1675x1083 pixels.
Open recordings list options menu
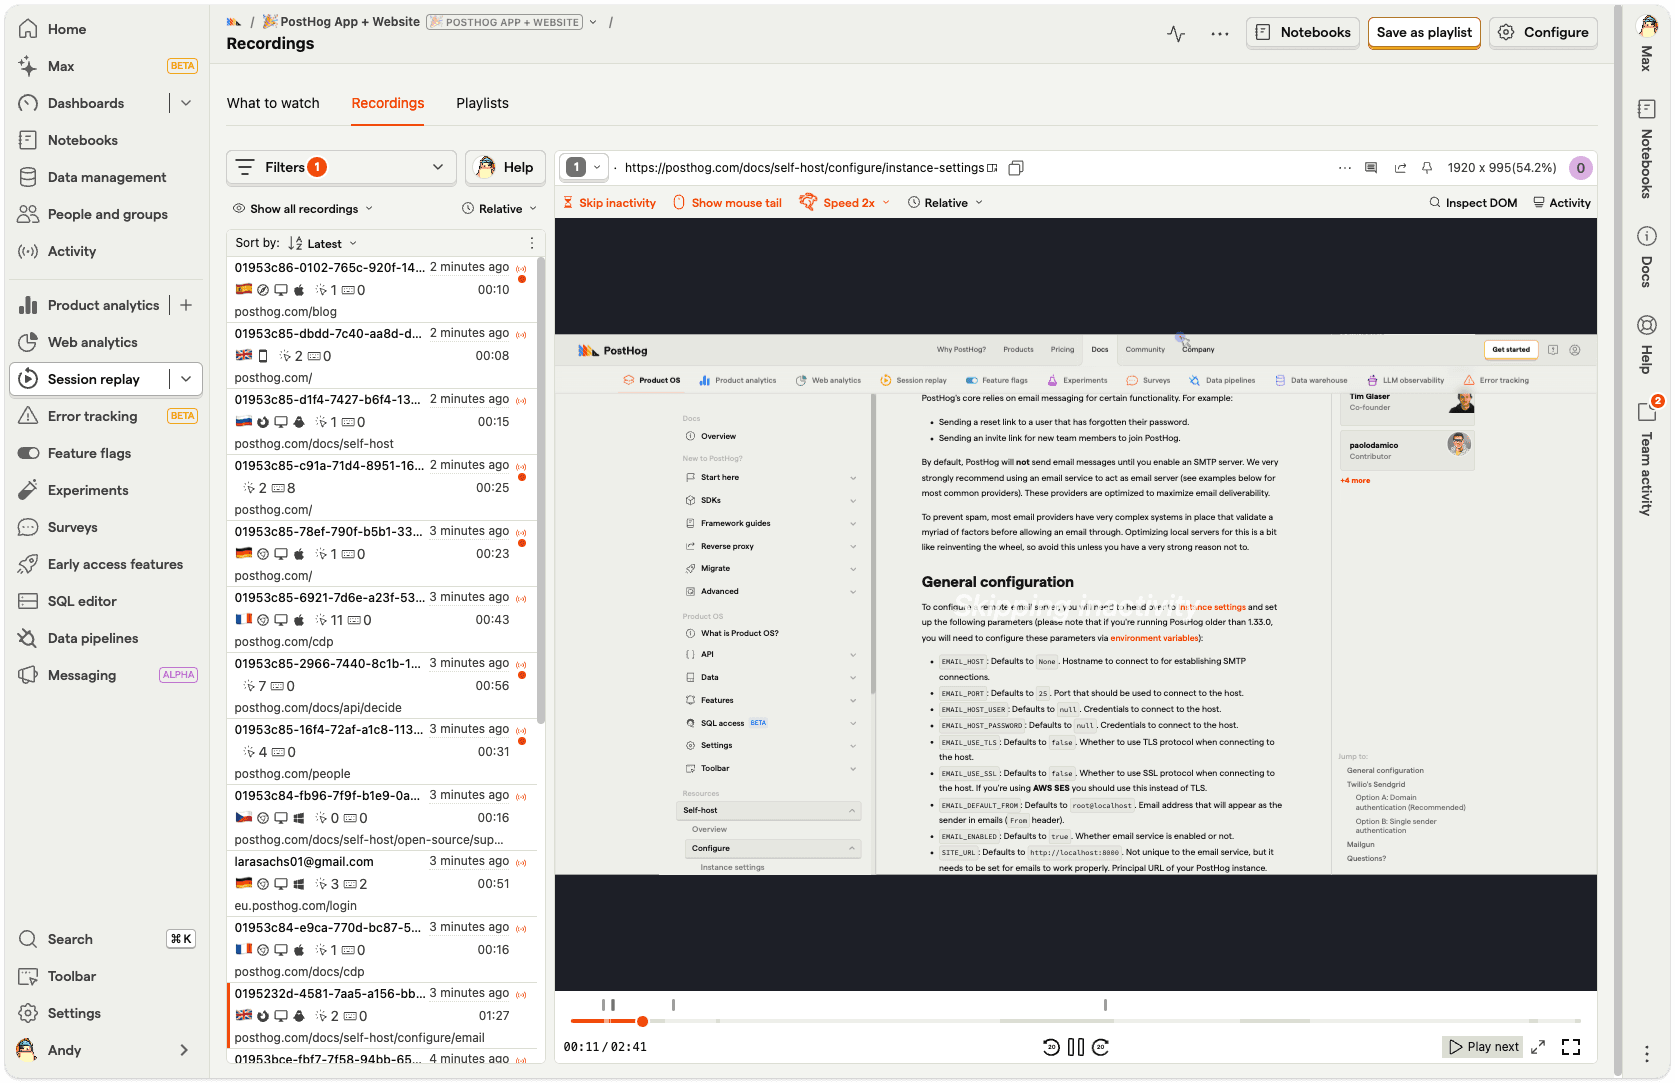[x=531, y=243]
